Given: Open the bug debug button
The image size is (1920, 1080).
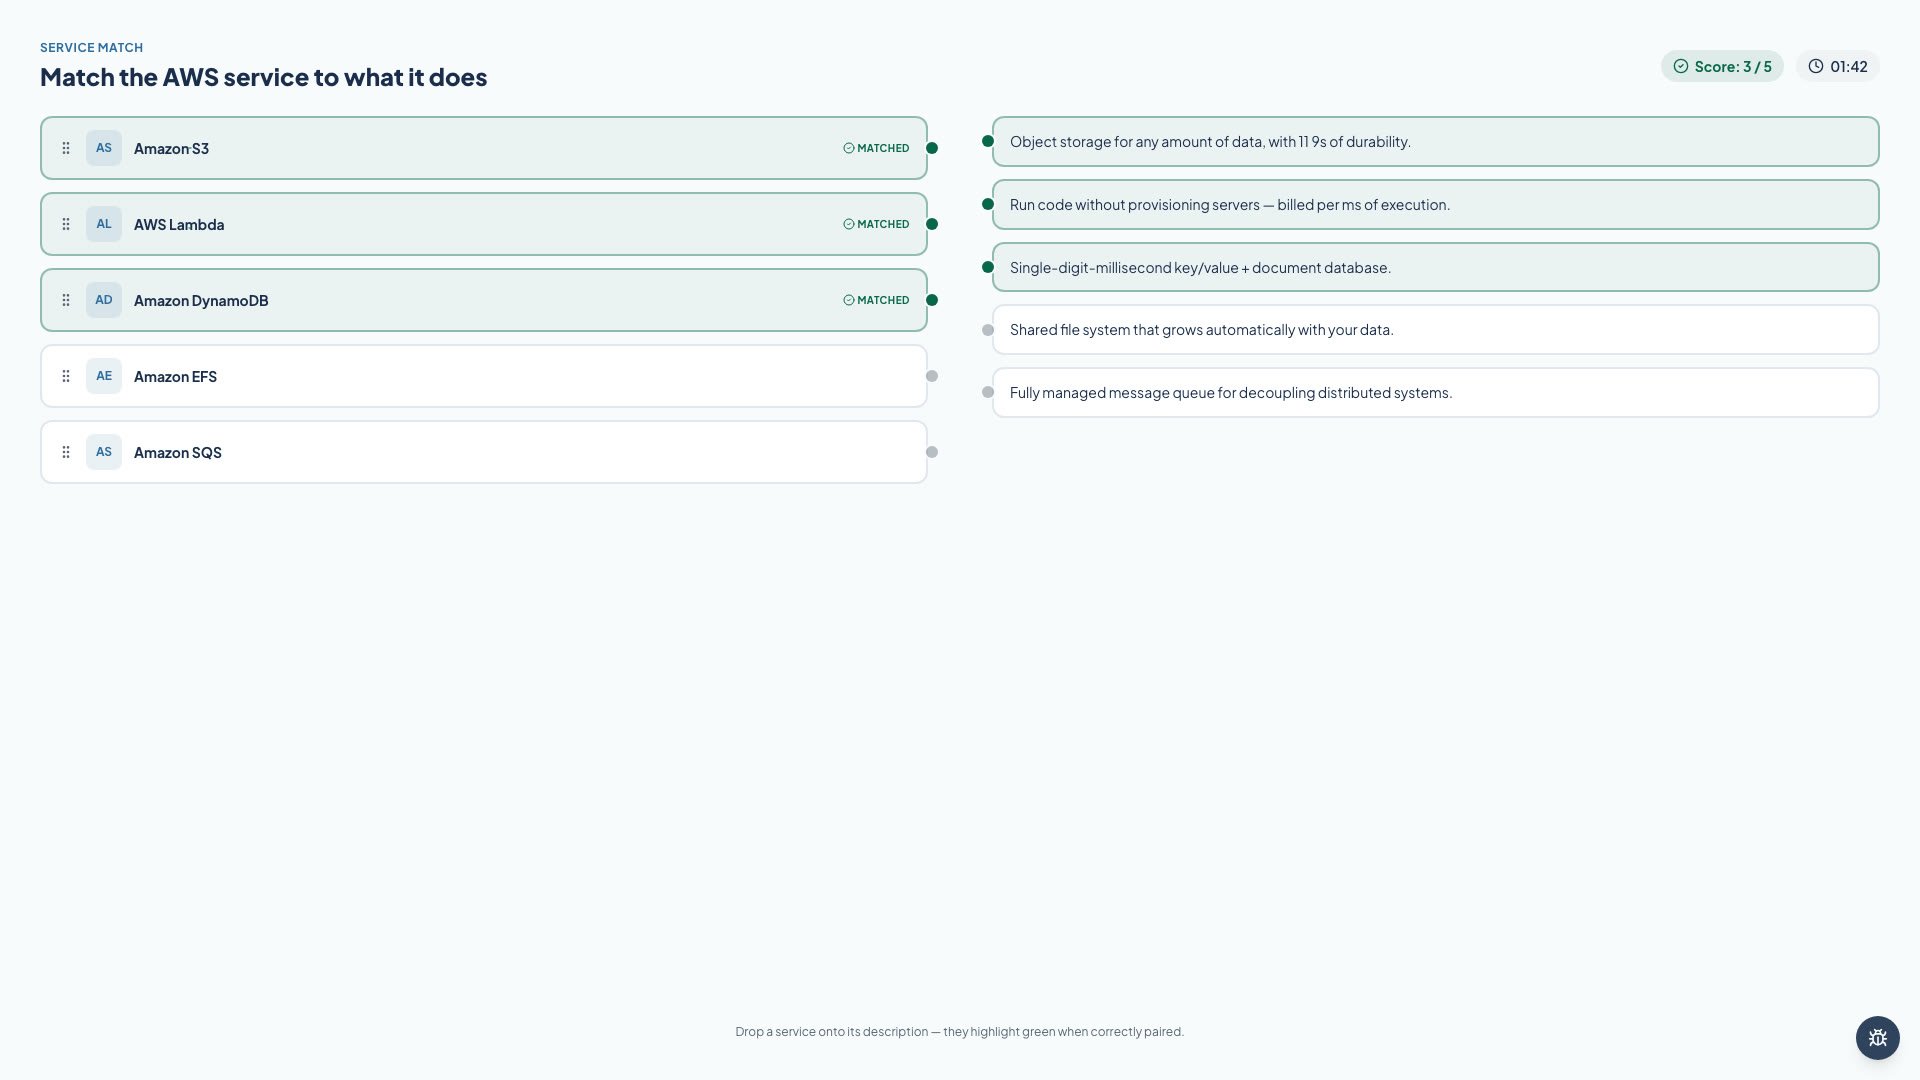Looking at the screenshot, I should coord(1878,1038).
